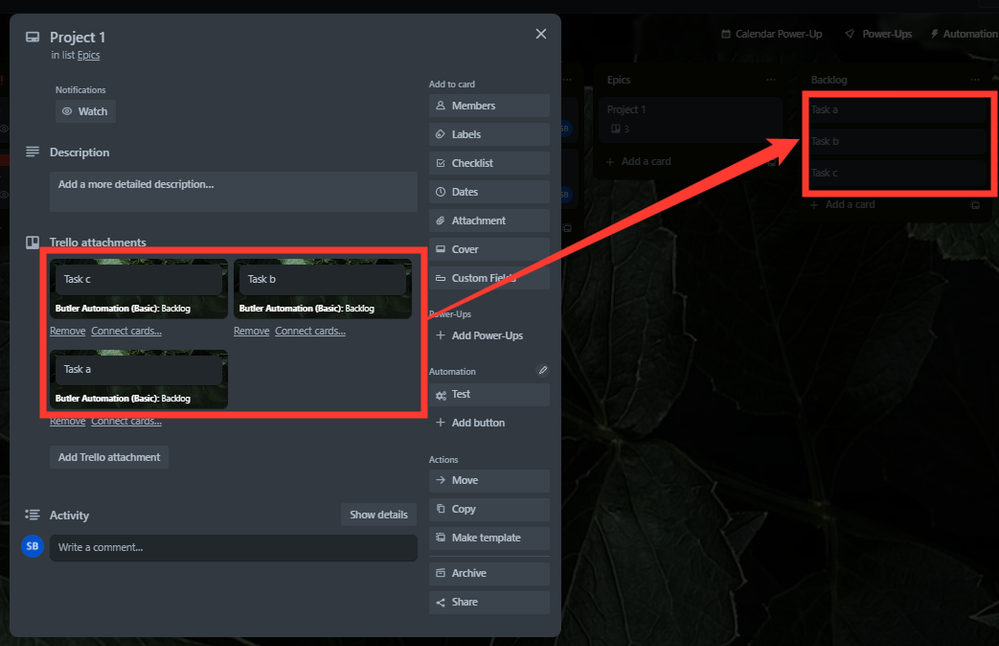Viewport: 999px width, 646px height.
Task: Click Add button under Automation
Action: tap(489, 422)
